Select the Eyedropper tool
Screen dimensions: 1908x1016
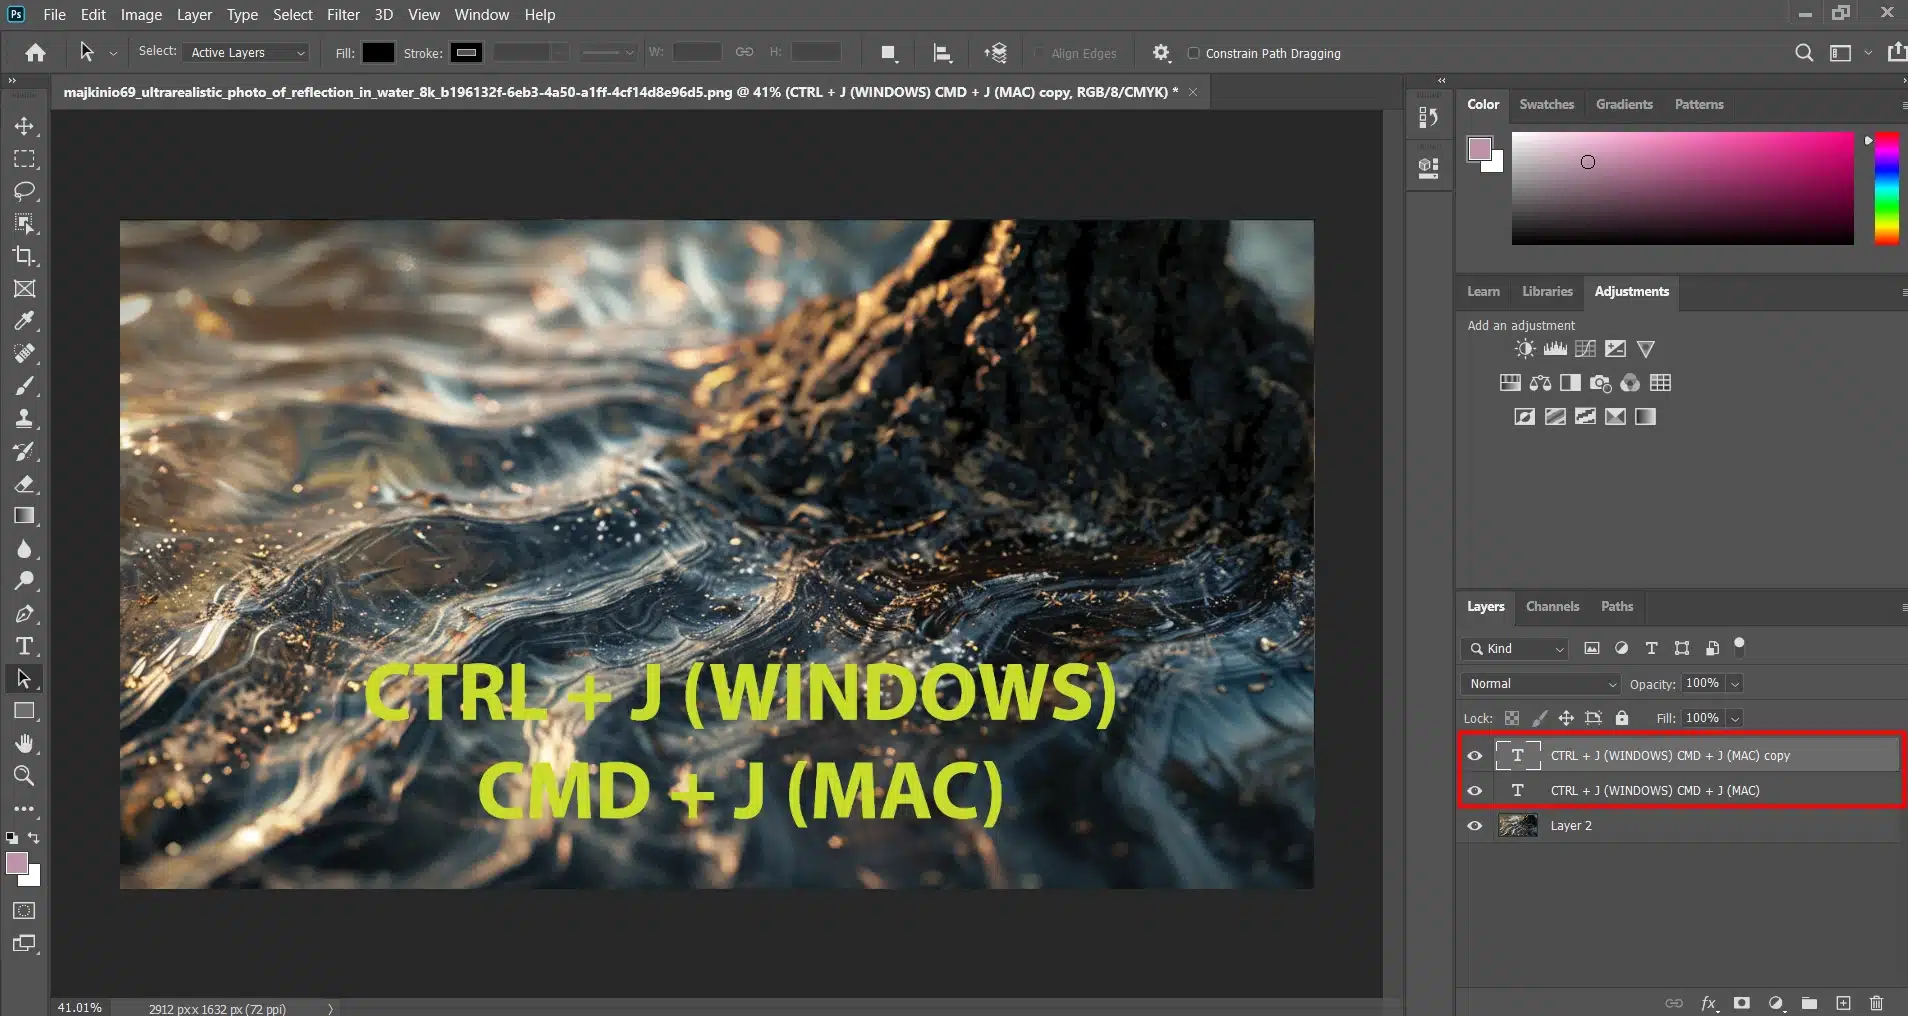tap(24, 321)
